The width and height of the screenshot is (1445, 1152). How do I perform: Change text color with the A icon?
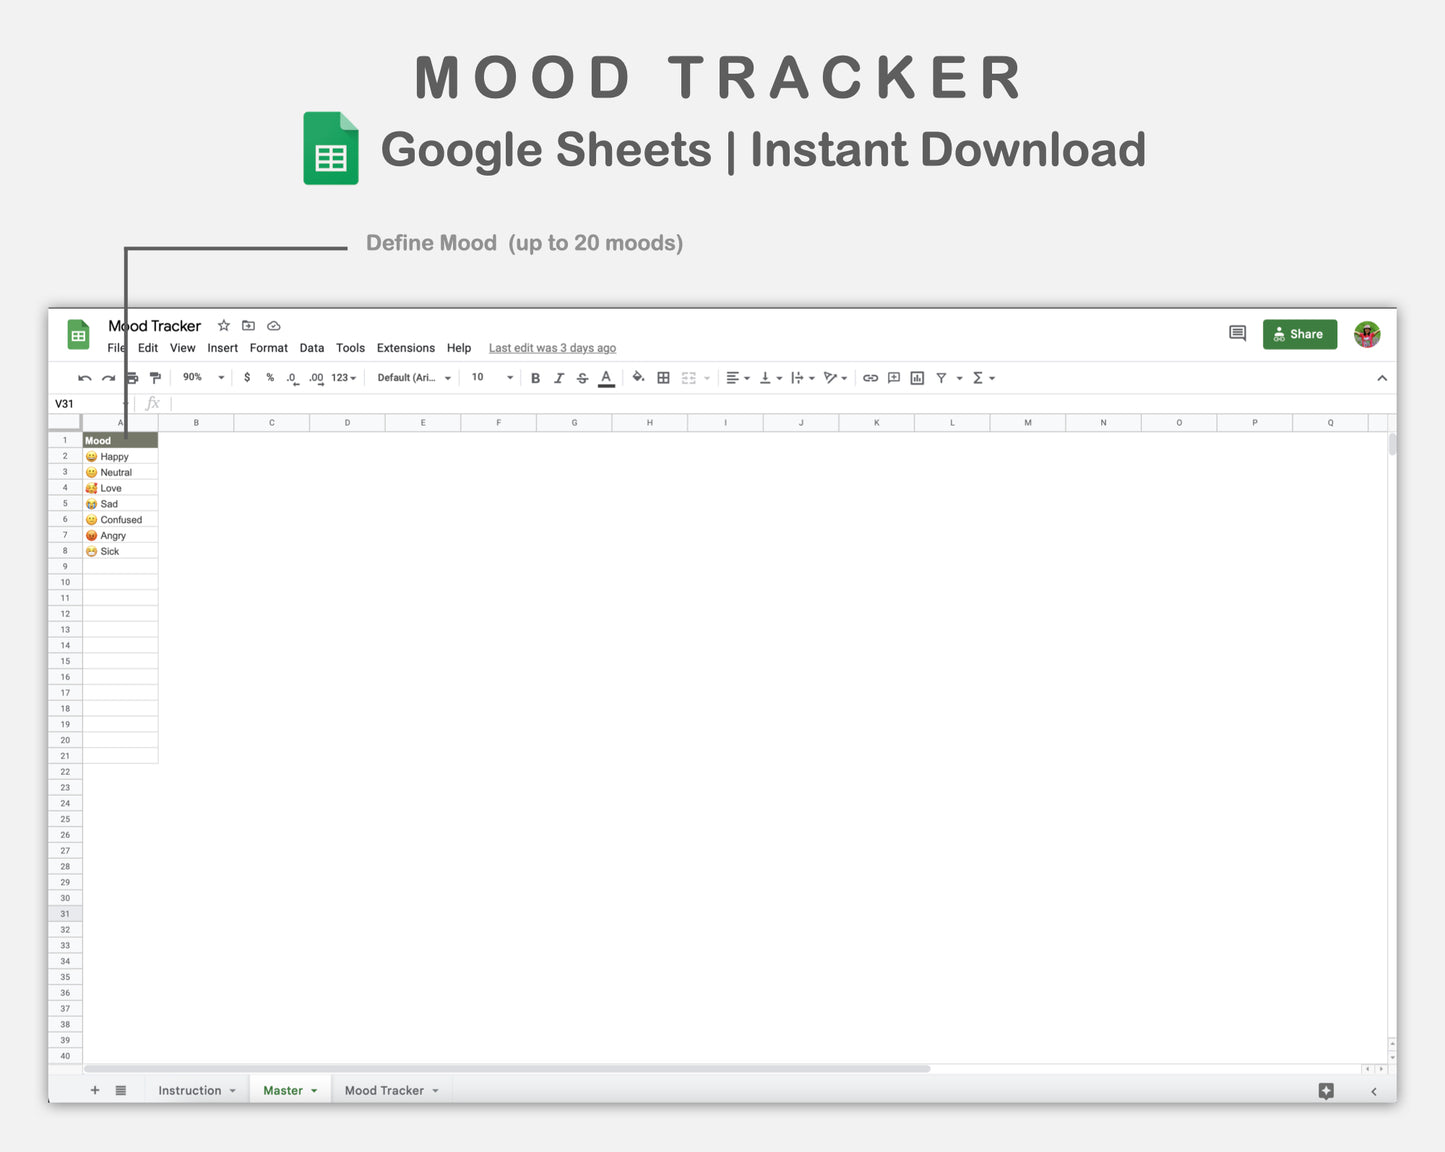point(606,377)
